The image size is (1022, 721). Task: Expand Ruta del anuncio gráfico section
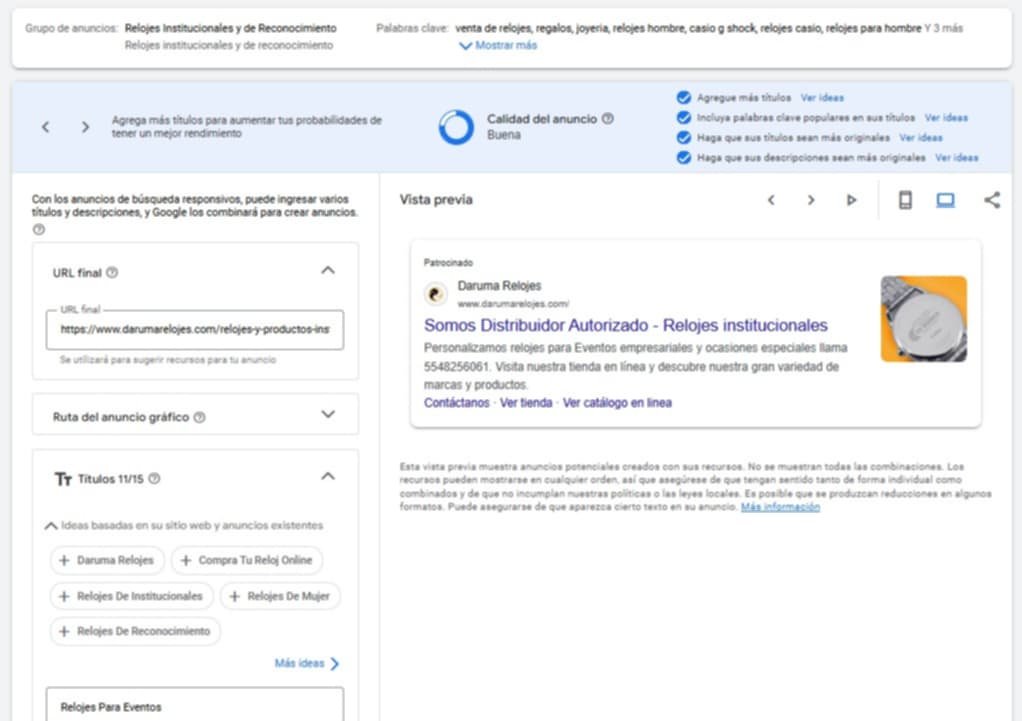327,414
